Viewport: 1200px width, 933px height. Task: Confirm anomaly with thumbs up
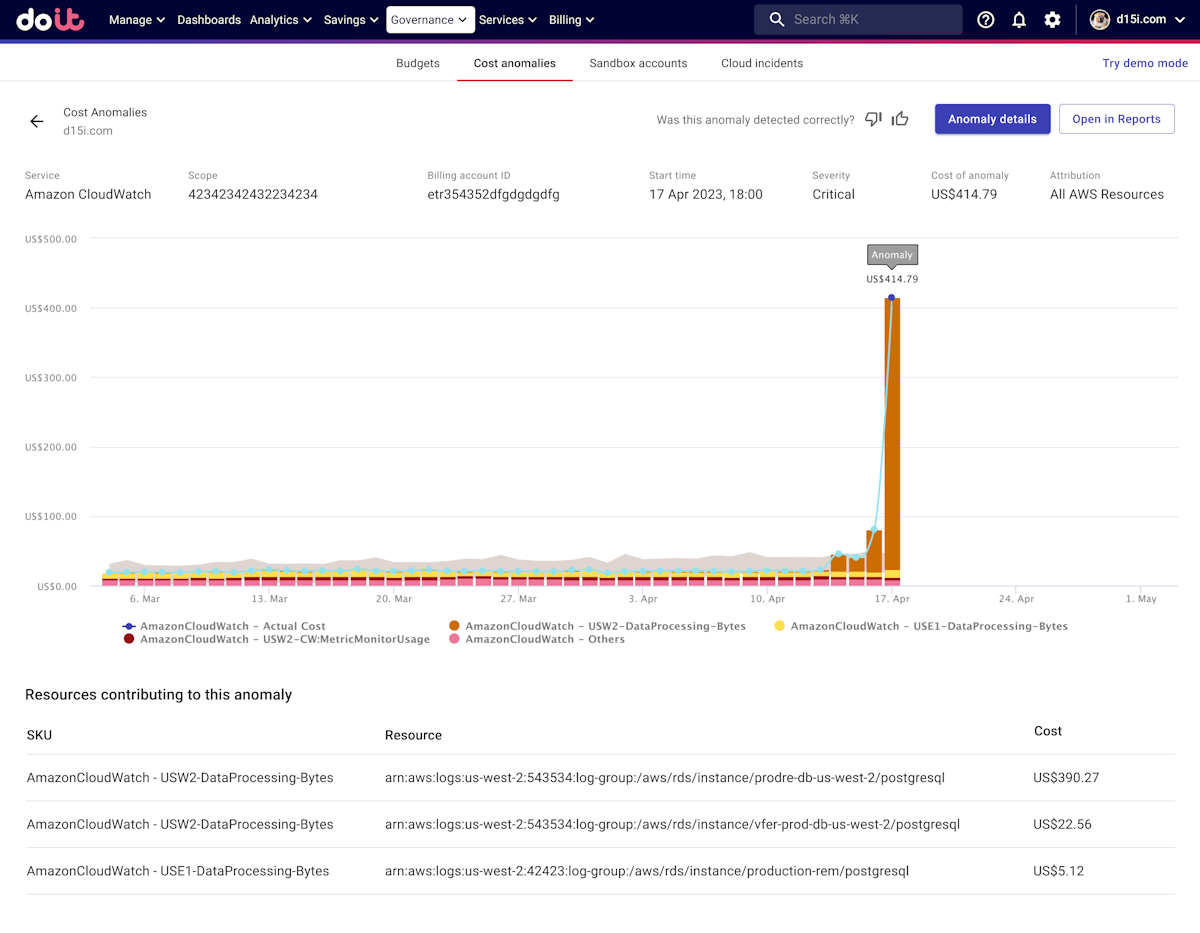900,119
